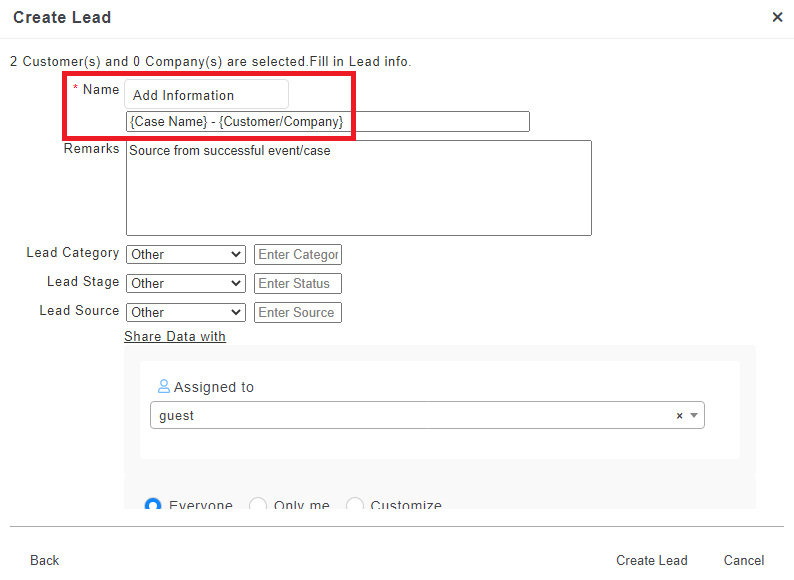Click into the Remarks text area
This screenshot has height=580, width=794.
click(x=358, y=188)
